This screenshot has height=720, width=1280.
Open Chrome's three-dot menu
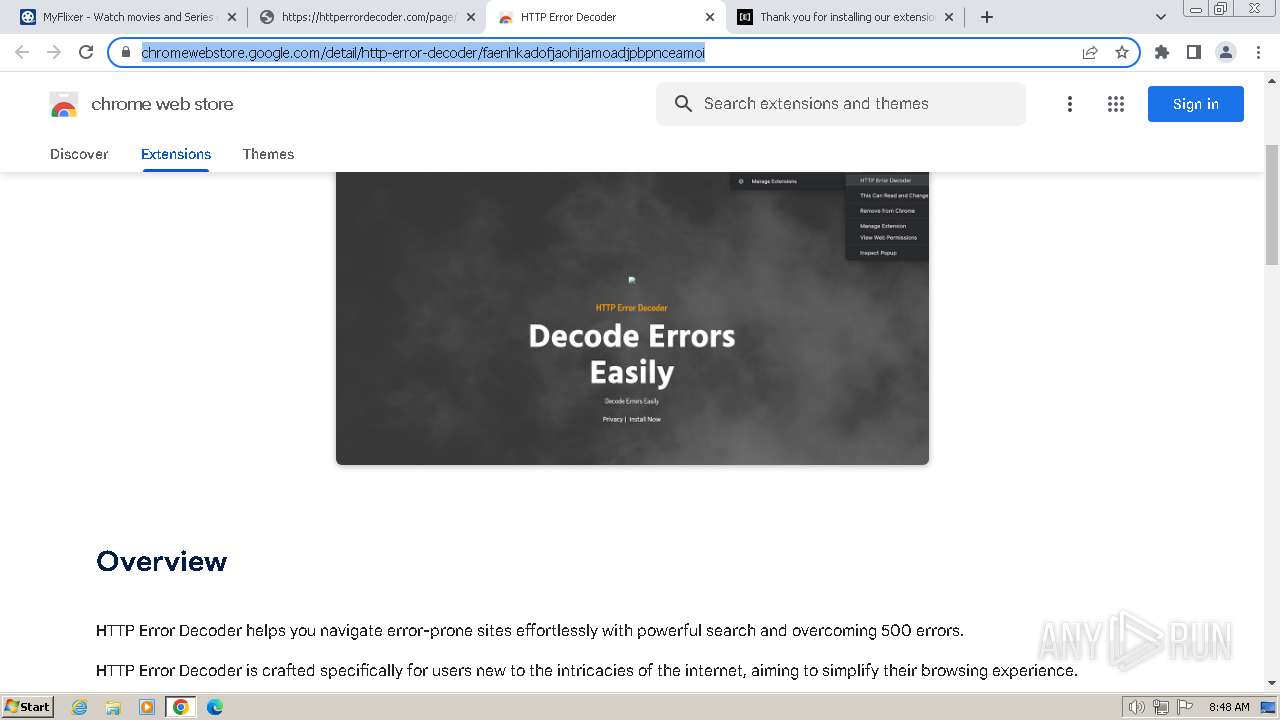coord(1258,52)
